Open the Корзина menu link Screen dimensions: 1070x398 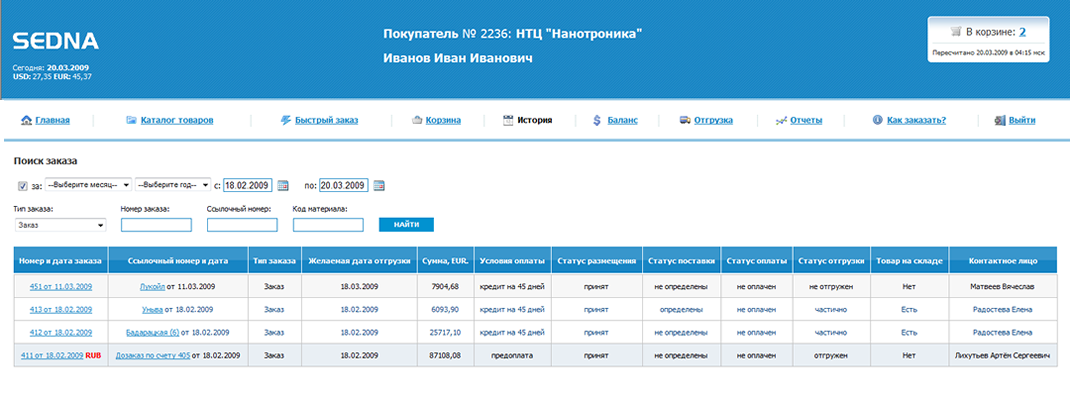point(444,121)
